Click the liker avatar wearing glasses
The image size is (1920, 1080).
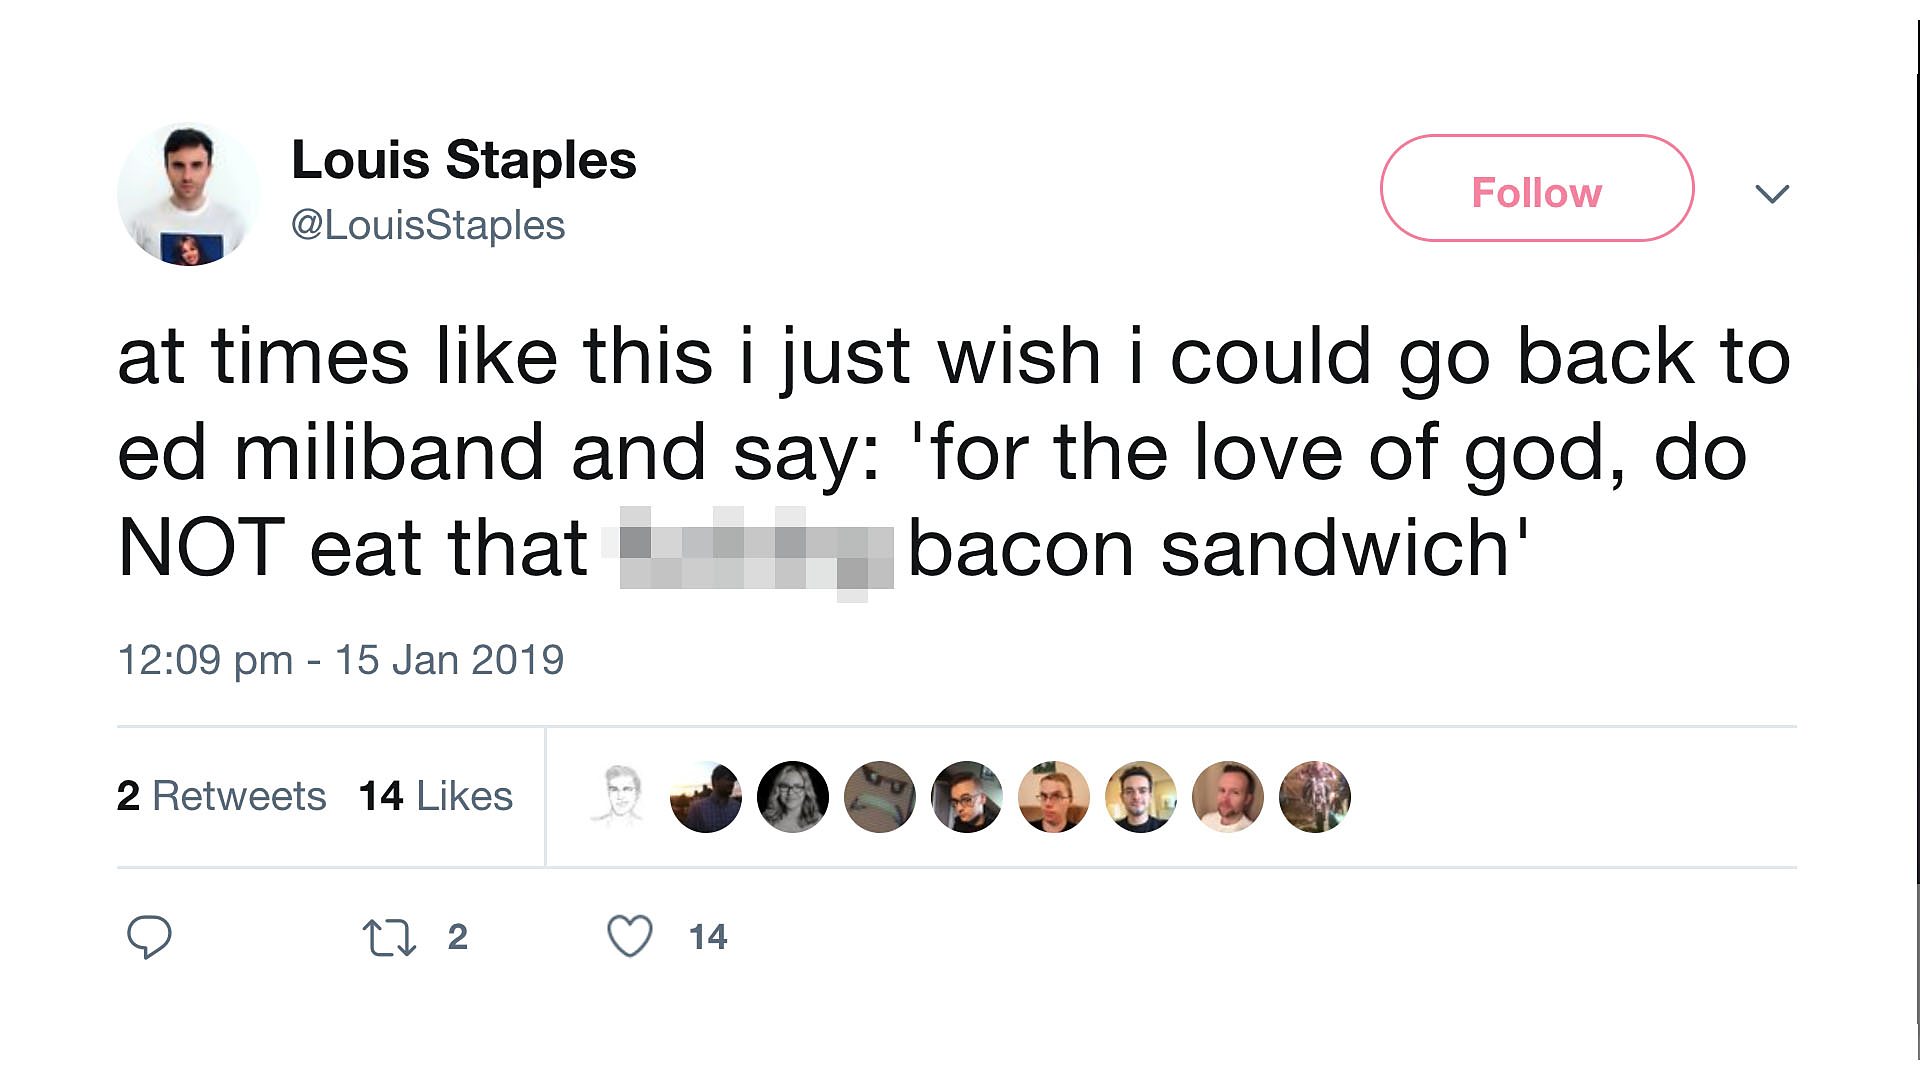pos(967,796)
